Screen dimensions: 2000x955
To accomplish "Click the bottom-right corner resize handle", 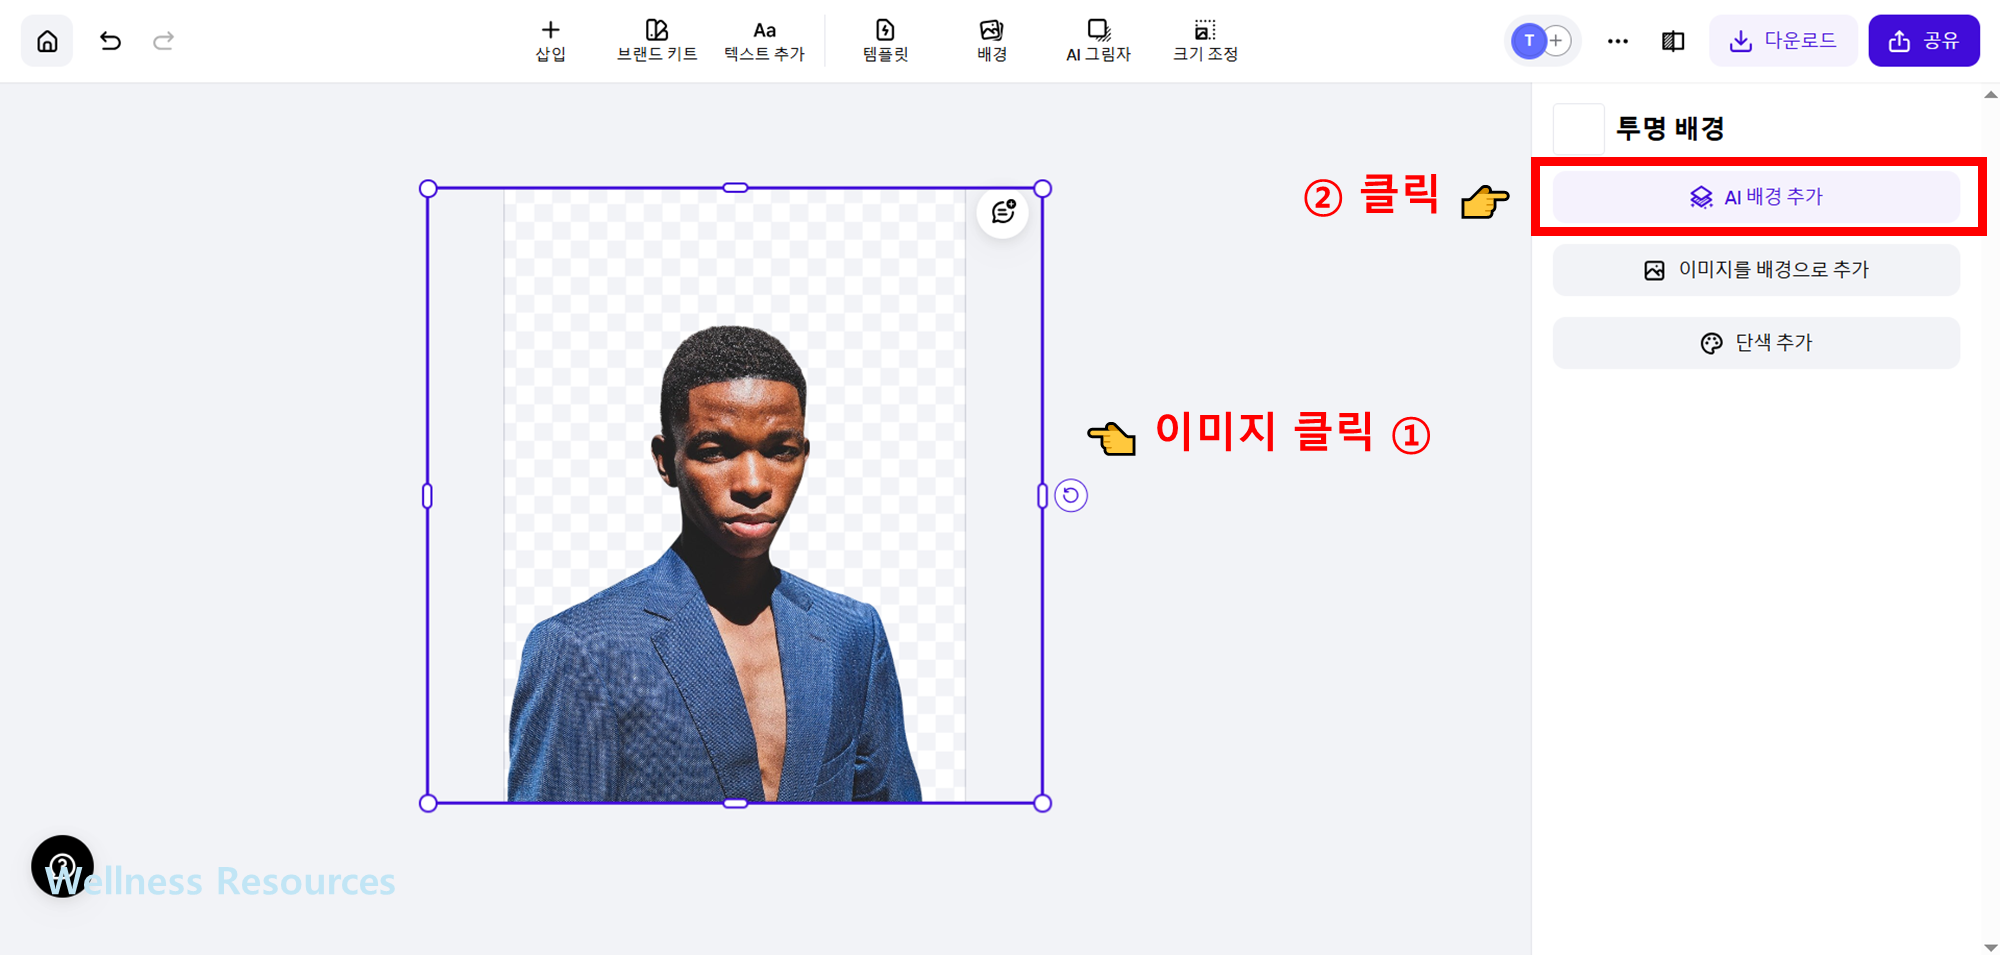I will point(1042,803).
